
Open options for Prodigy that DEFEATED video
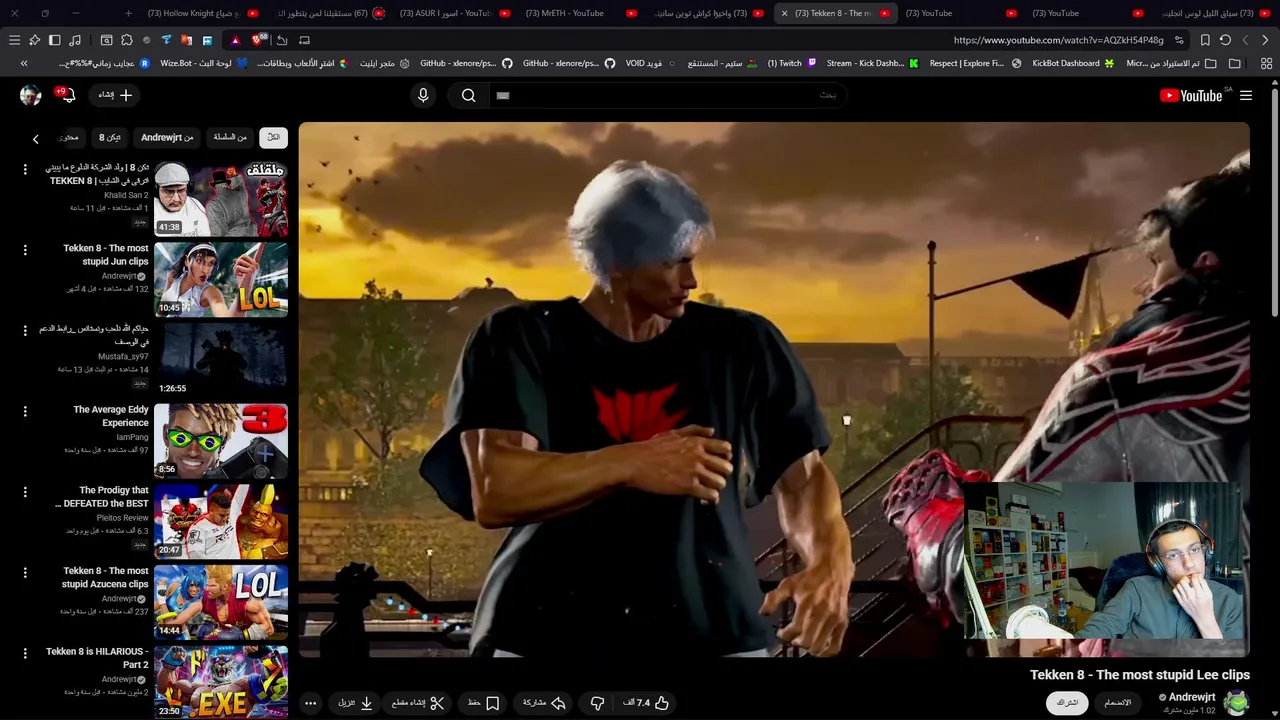(x=25, y=492)
